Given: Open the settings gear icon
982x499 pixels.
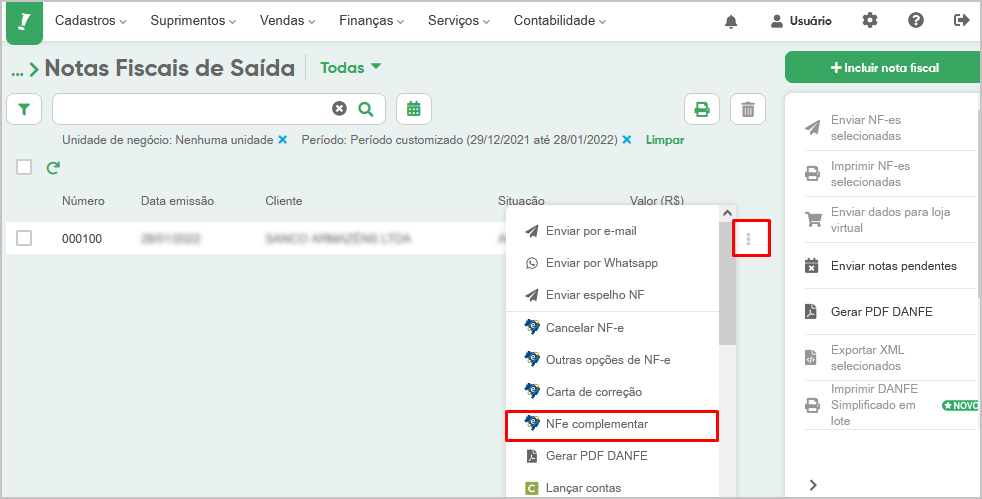Looking at the screenshot, I should point(870,21).
